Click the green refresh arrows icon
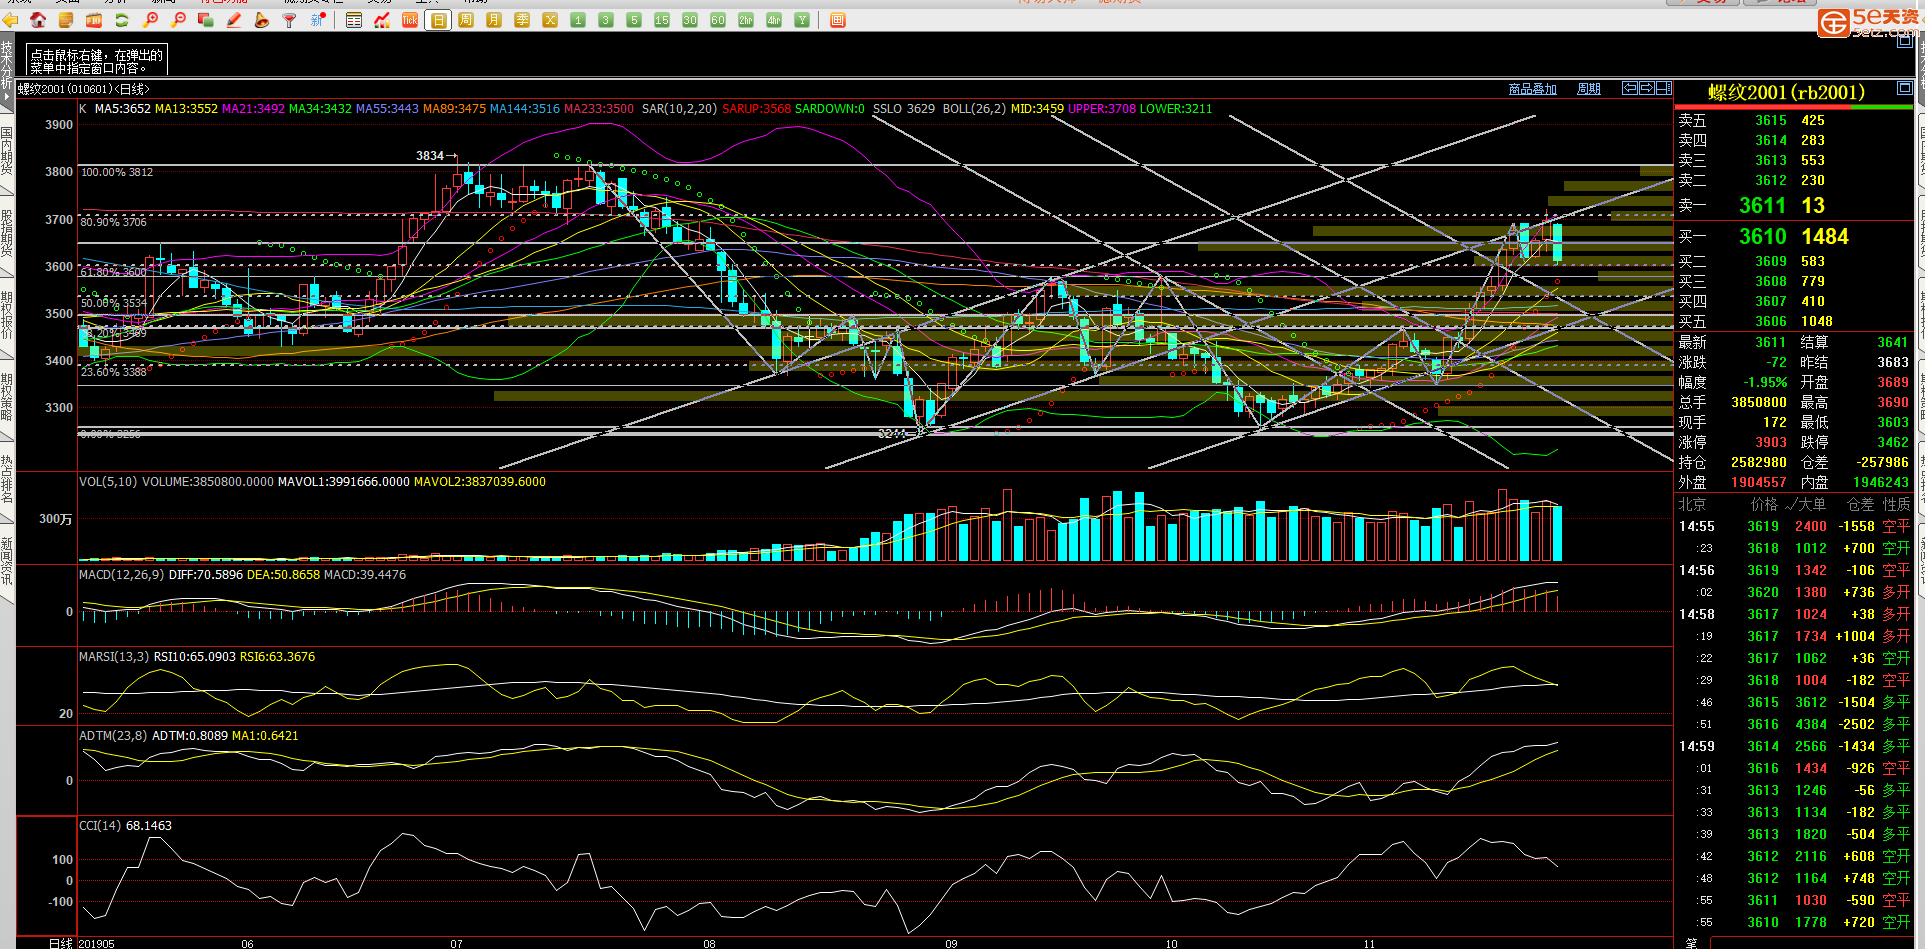 pyautogui.click(x=122, y=20)
